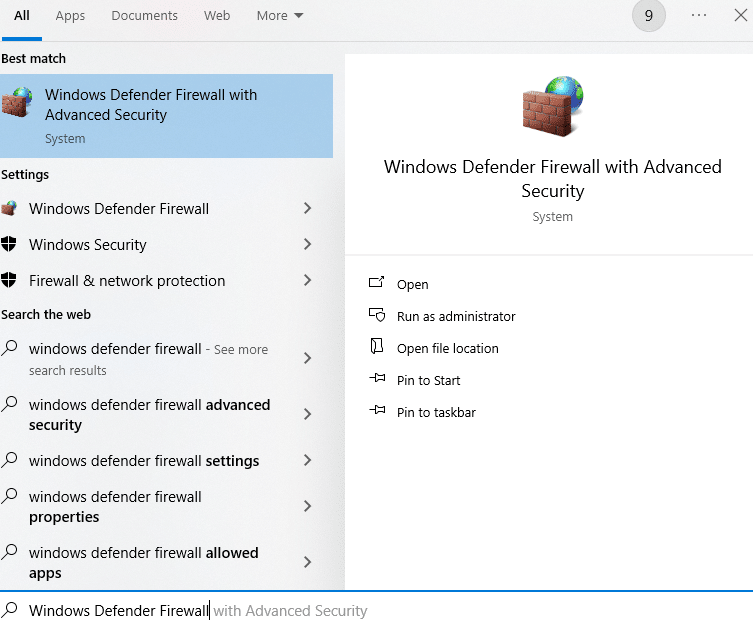Click the magnifier beside 'allowed apps' suggestion
The height and width of the screenshot is (625, 753).
(10, 551)
